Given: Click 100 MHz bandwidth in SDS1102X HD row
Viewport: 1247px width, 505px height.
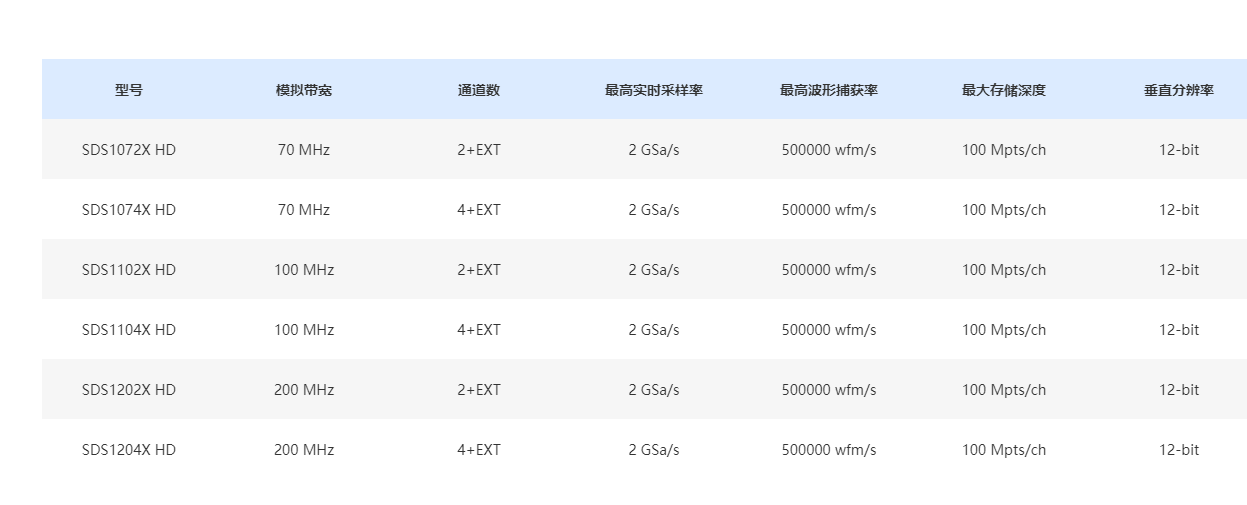Looking at the screenshot, I should [x=304, y=270].
